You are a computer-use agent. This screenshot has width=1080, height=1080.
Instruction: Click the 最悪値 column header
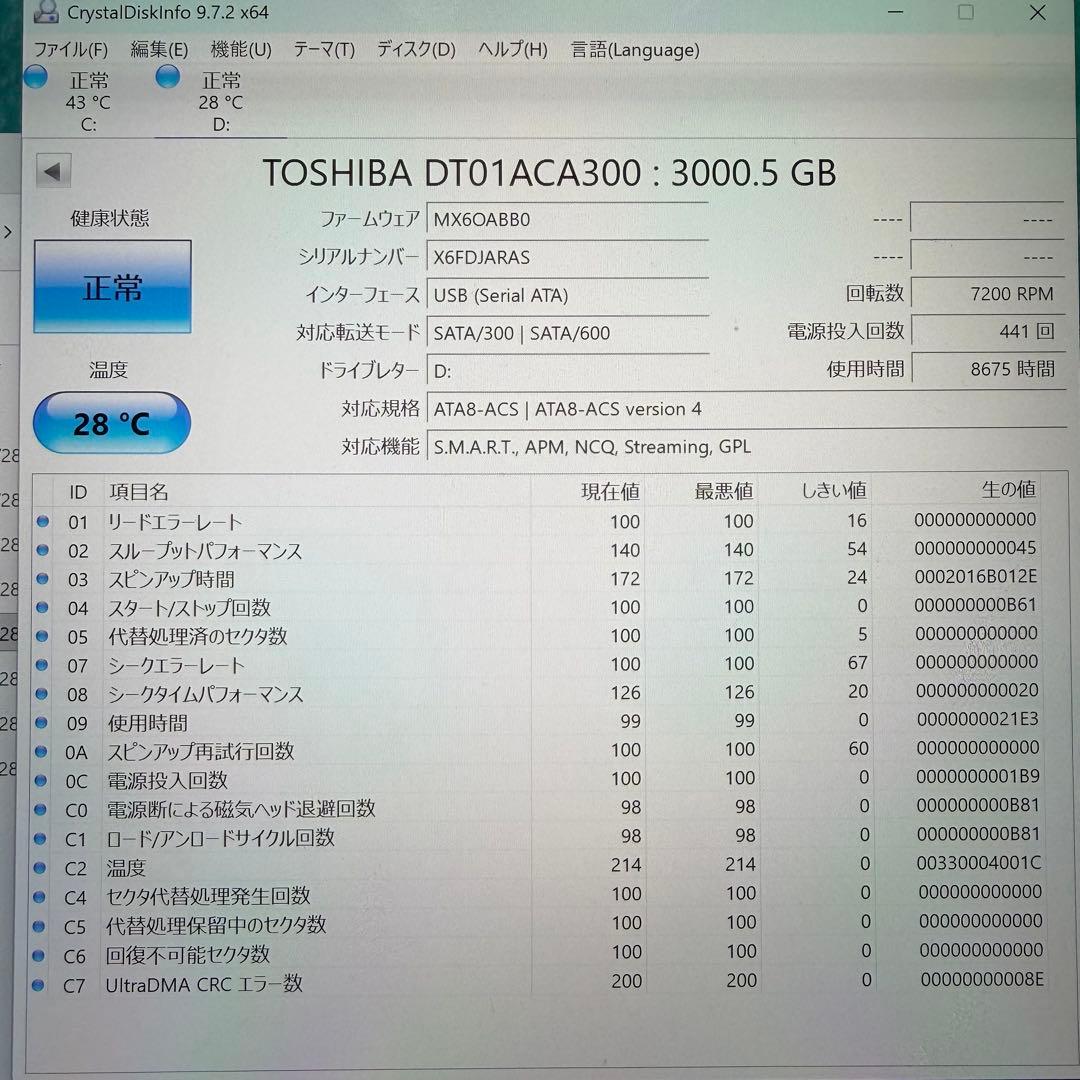coord(700,490)
